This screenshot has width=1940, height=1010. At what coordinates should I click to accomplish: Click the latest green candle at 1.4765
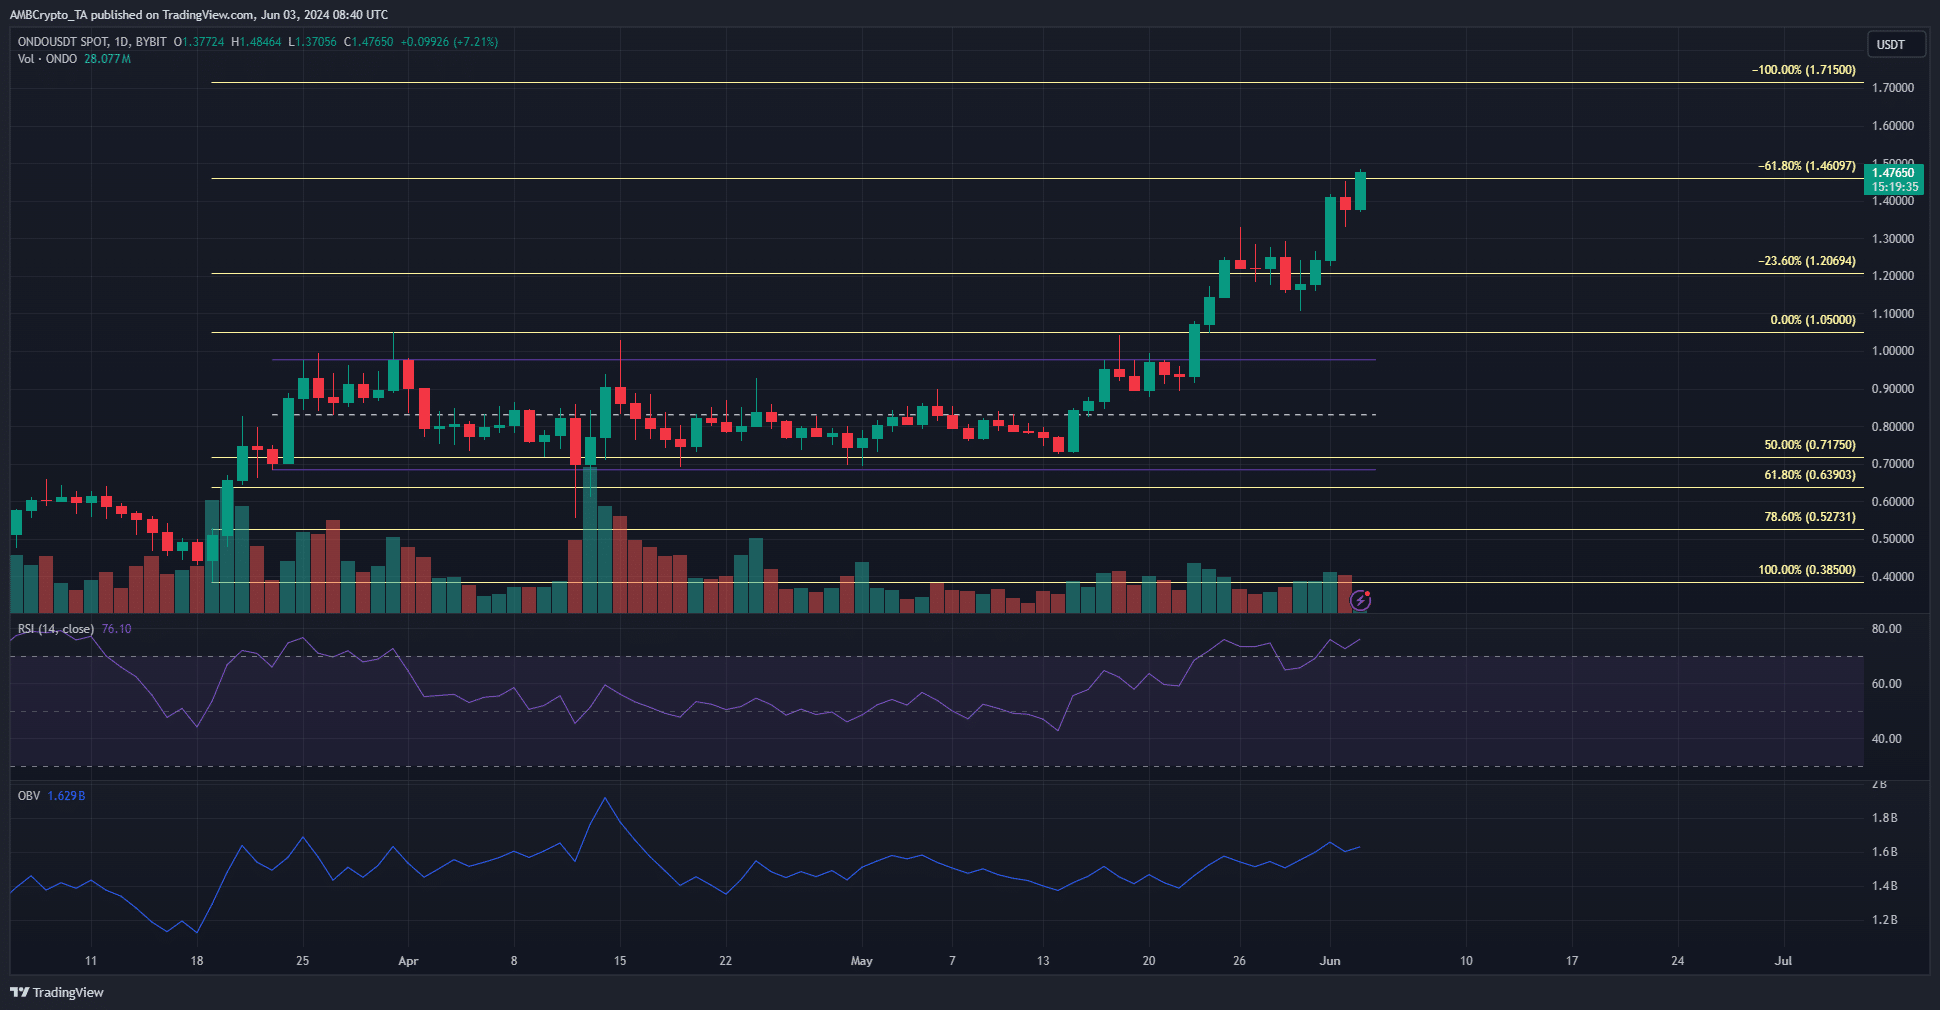point(1360,191)
